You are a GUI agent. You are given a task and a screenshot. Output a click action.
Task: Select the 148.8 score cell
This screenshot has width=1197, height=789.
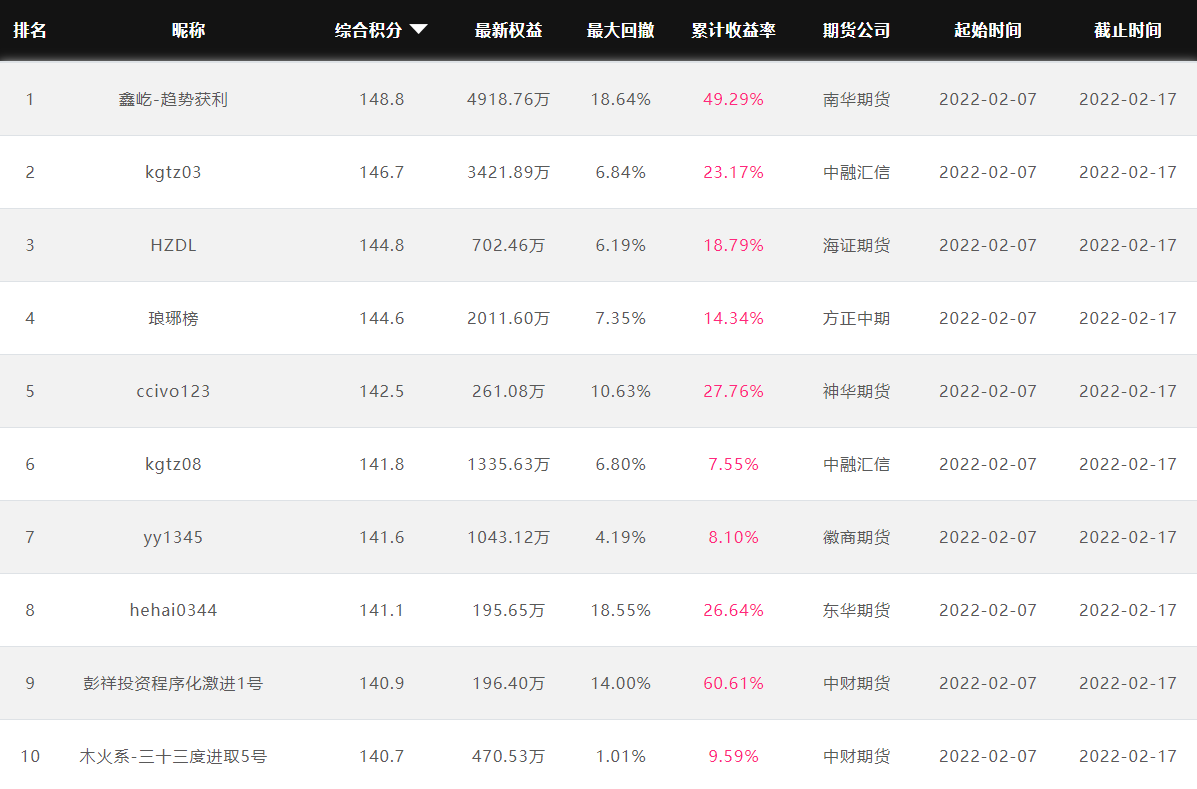click(x=382, y=99)
